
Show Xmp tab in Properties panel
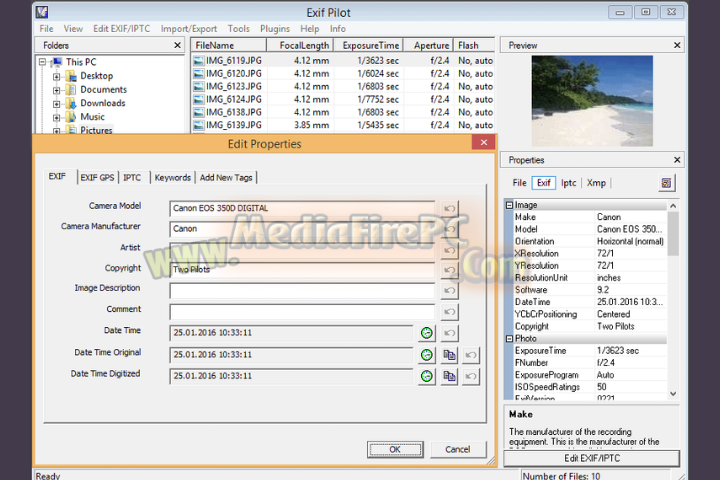coord(596,183)
